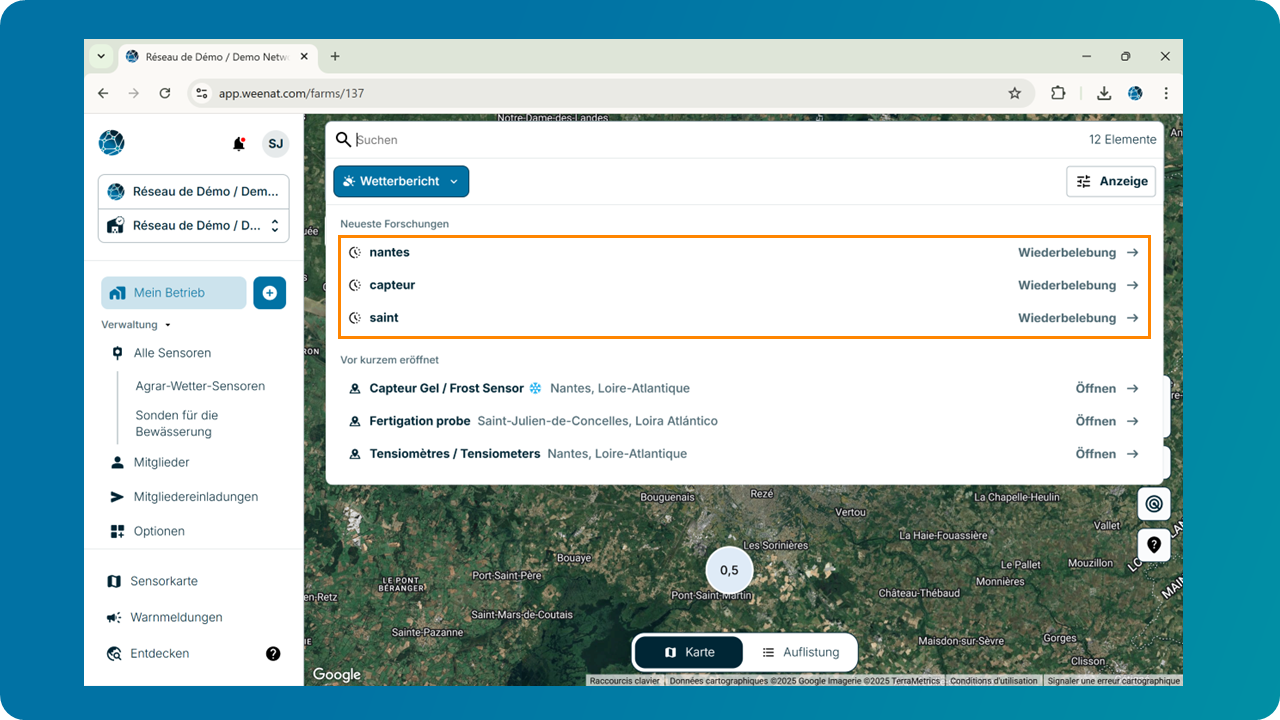Viewport: 1280px width, 720px height.
Task: Click the Anzeige button
Action: [1111, 181]
